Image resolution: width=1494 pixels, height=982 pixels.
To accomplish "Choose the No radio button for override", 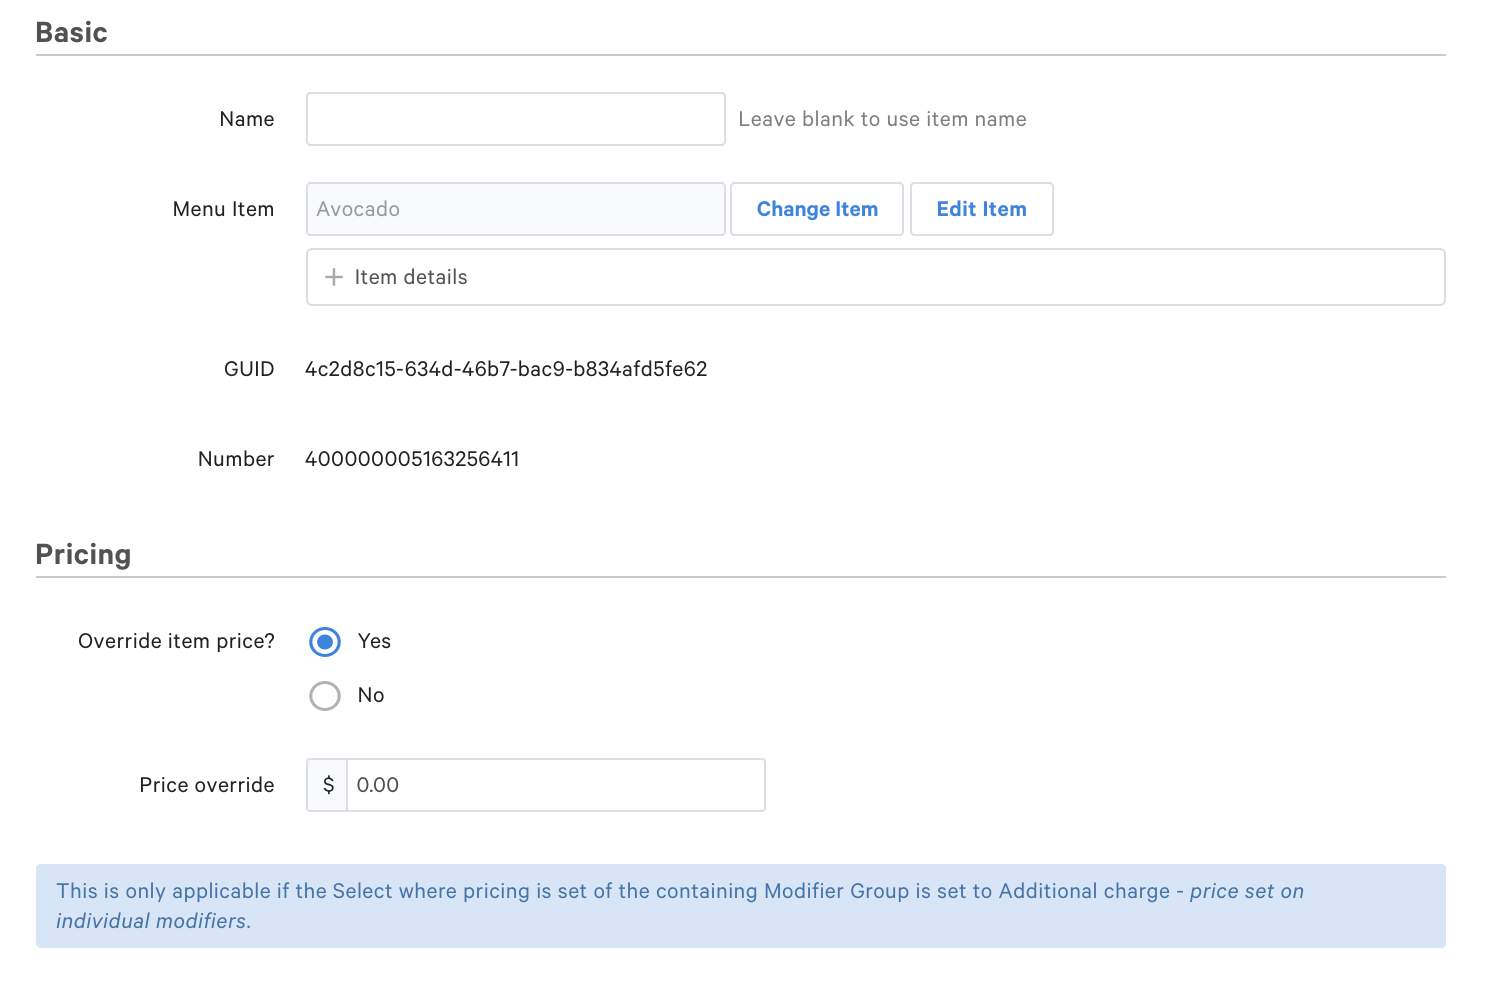I will point(325,695).
